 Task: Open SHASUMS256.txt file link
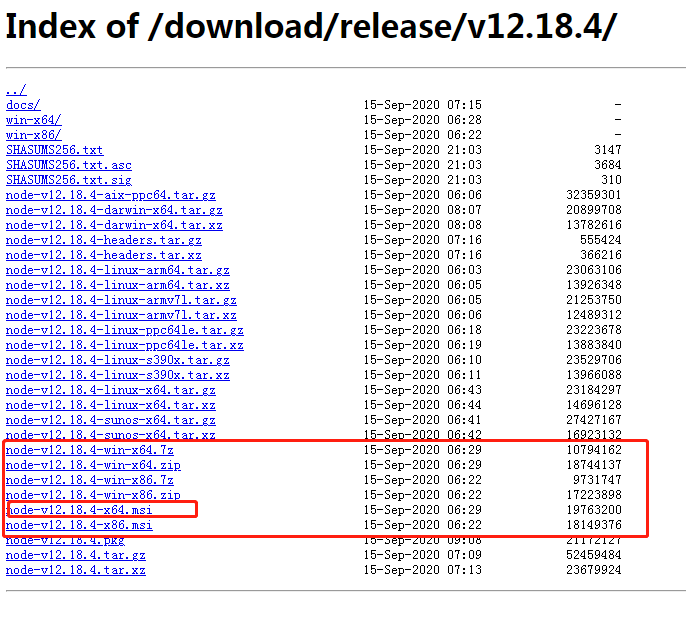click(54, 150)
